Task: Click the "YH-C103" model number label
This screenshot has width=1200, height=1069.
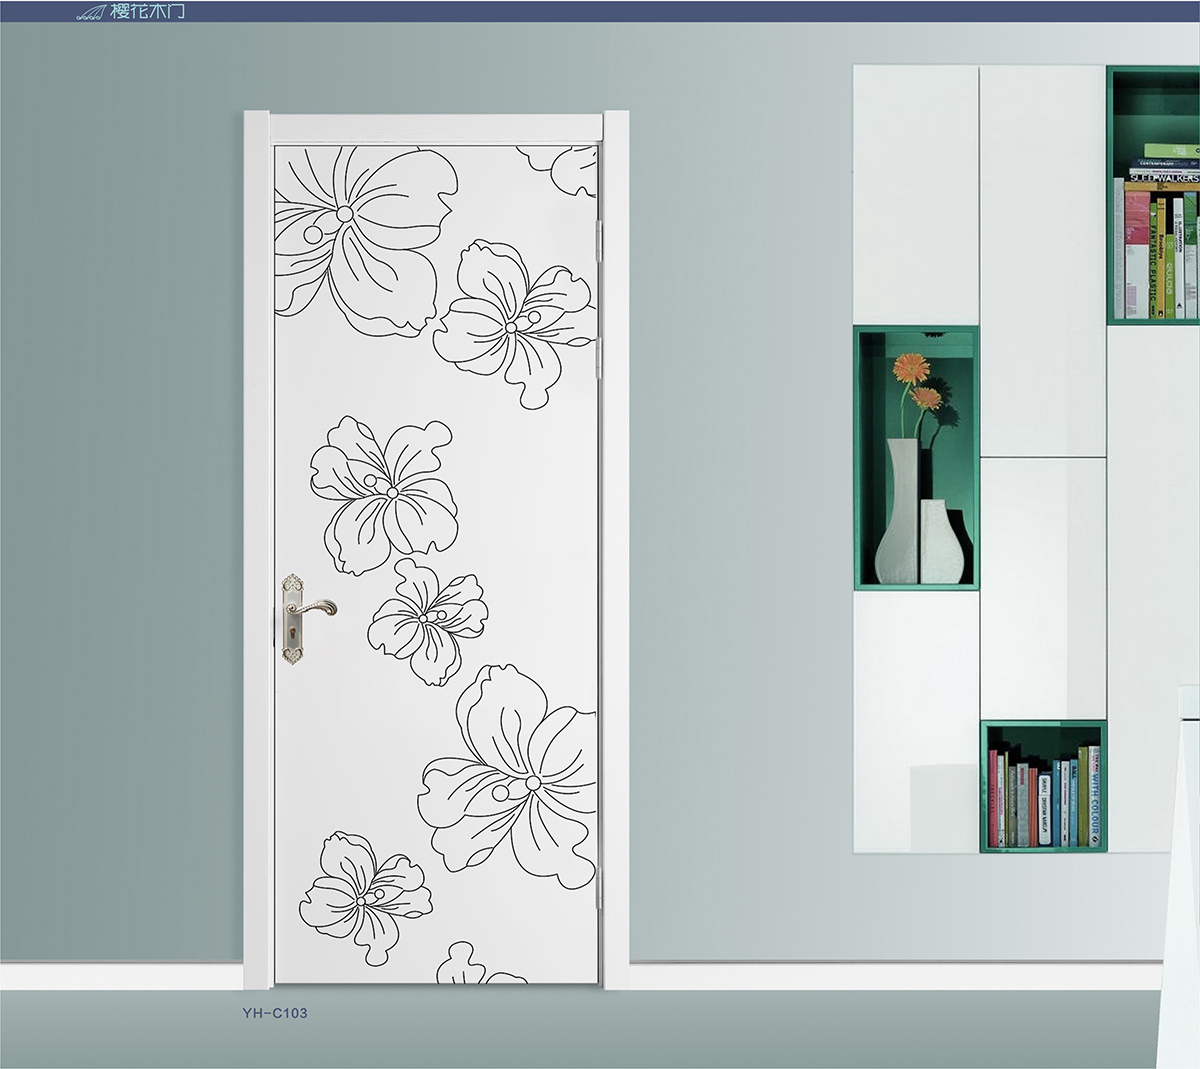Action: (x=275, y=1012)
